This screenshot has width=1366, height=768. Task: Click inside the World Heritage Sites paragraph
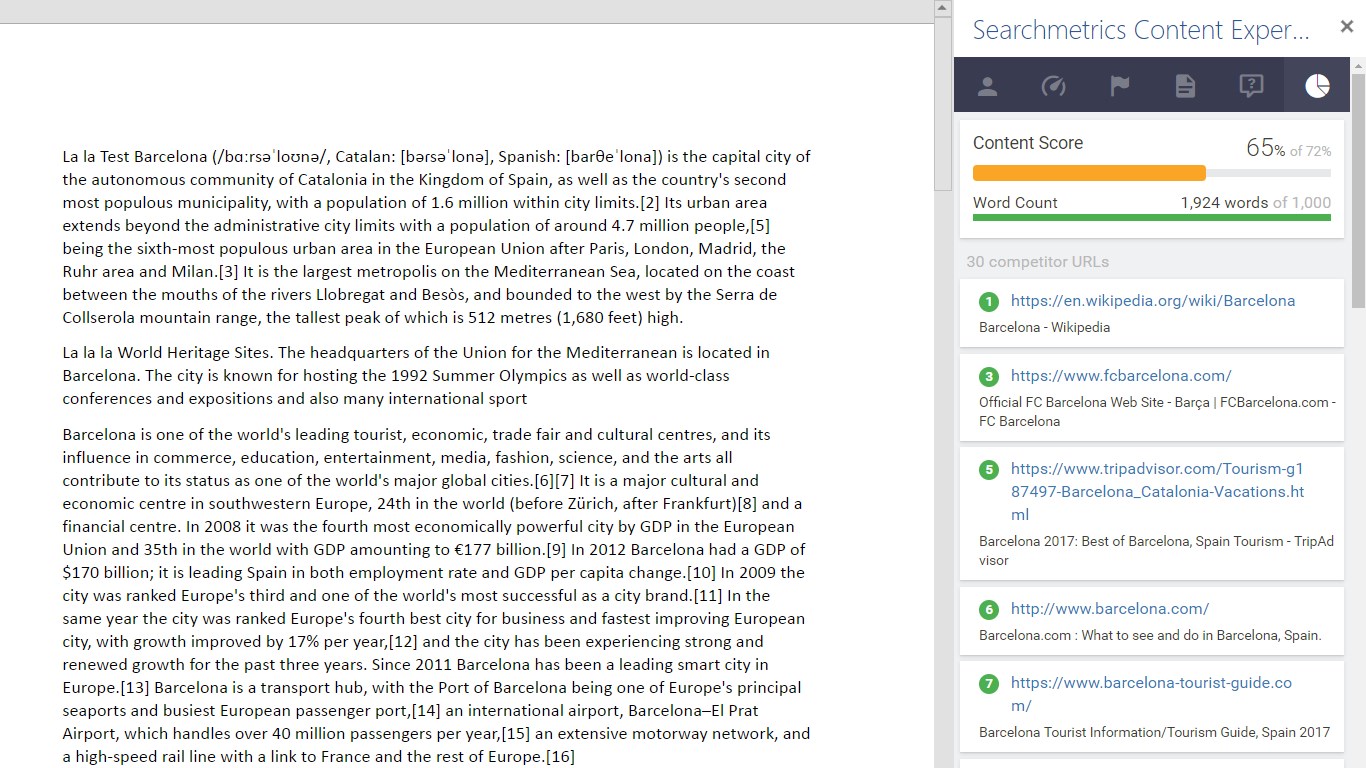click(415, 375)
